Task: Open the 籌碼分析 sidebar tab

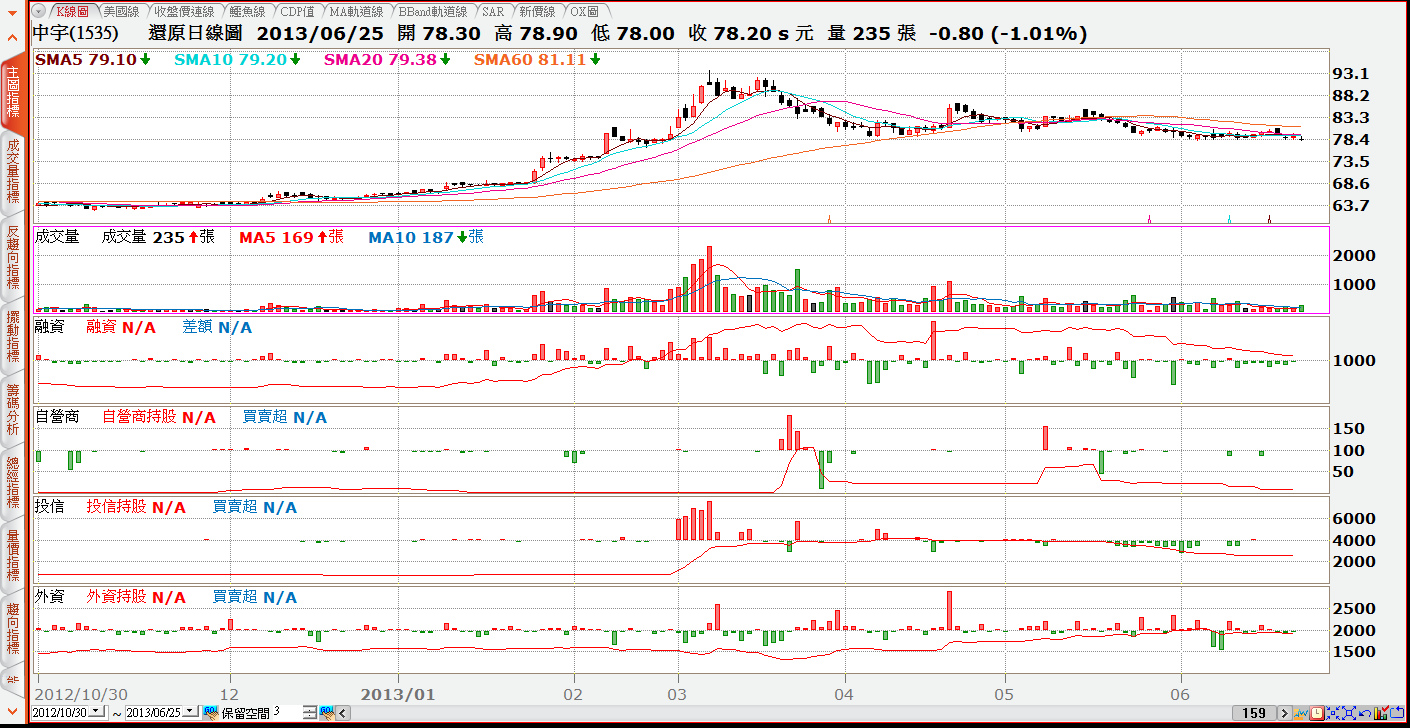Action: pyautogui.click(x=13, y=410)
